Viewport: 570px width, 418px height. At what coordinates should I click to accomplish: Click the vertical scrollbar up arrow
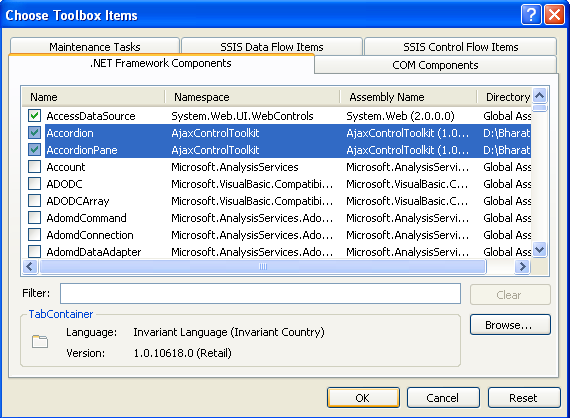click(x=540, y=96)
